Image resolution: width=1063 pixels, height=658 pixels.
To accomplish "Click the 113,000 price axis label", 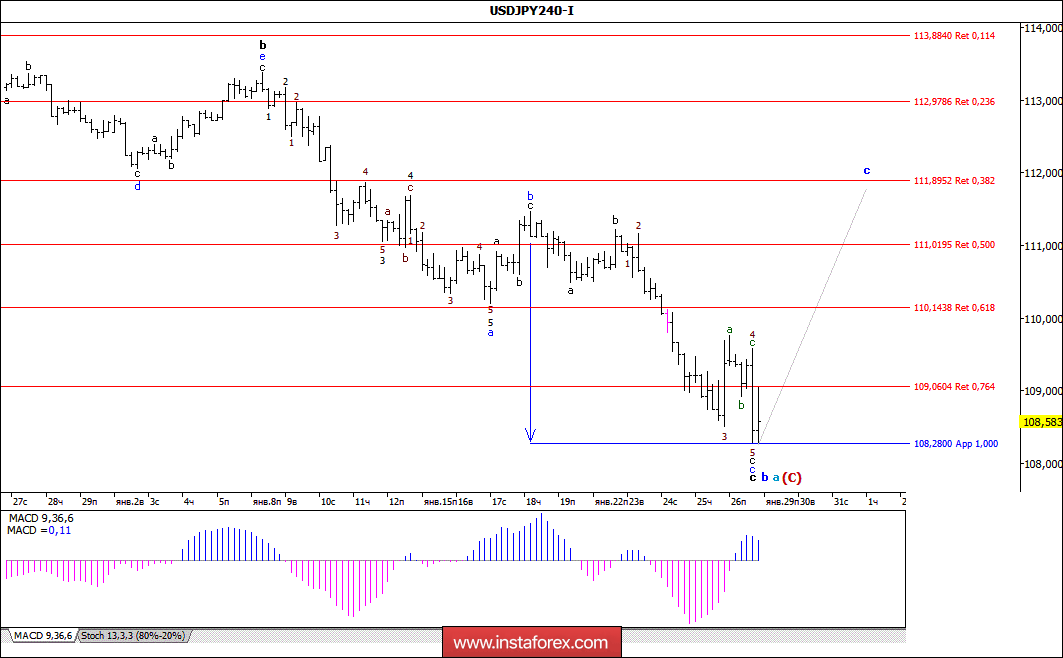I will pyautogui.click(x=1043, y=101).
